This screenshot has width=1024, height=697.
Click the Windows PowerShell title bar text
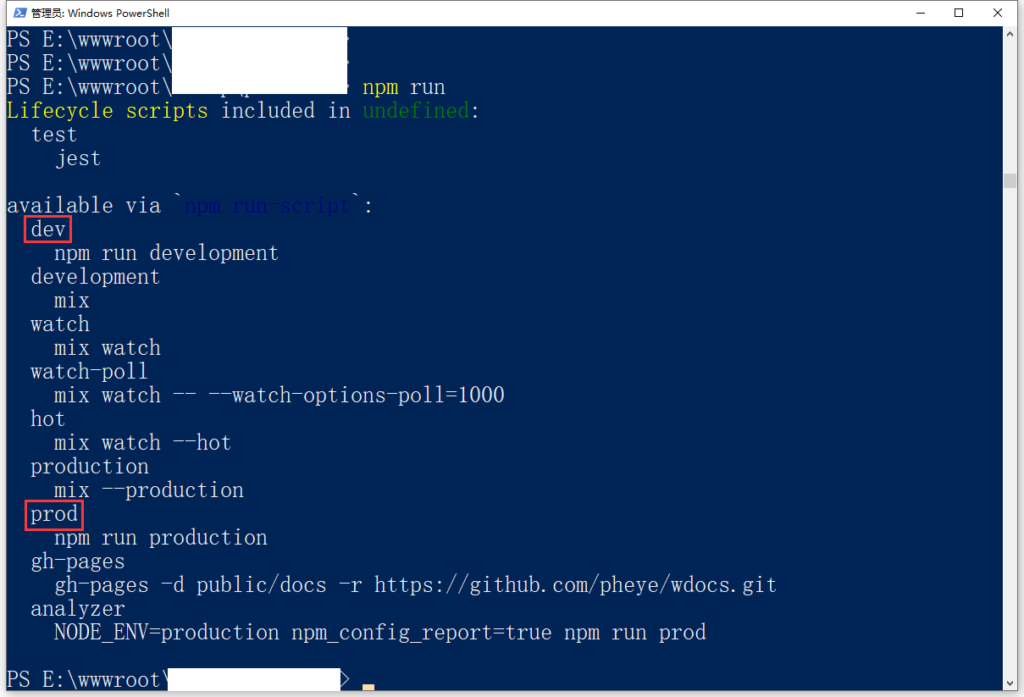pyautogui.click(x=100, y=13)
